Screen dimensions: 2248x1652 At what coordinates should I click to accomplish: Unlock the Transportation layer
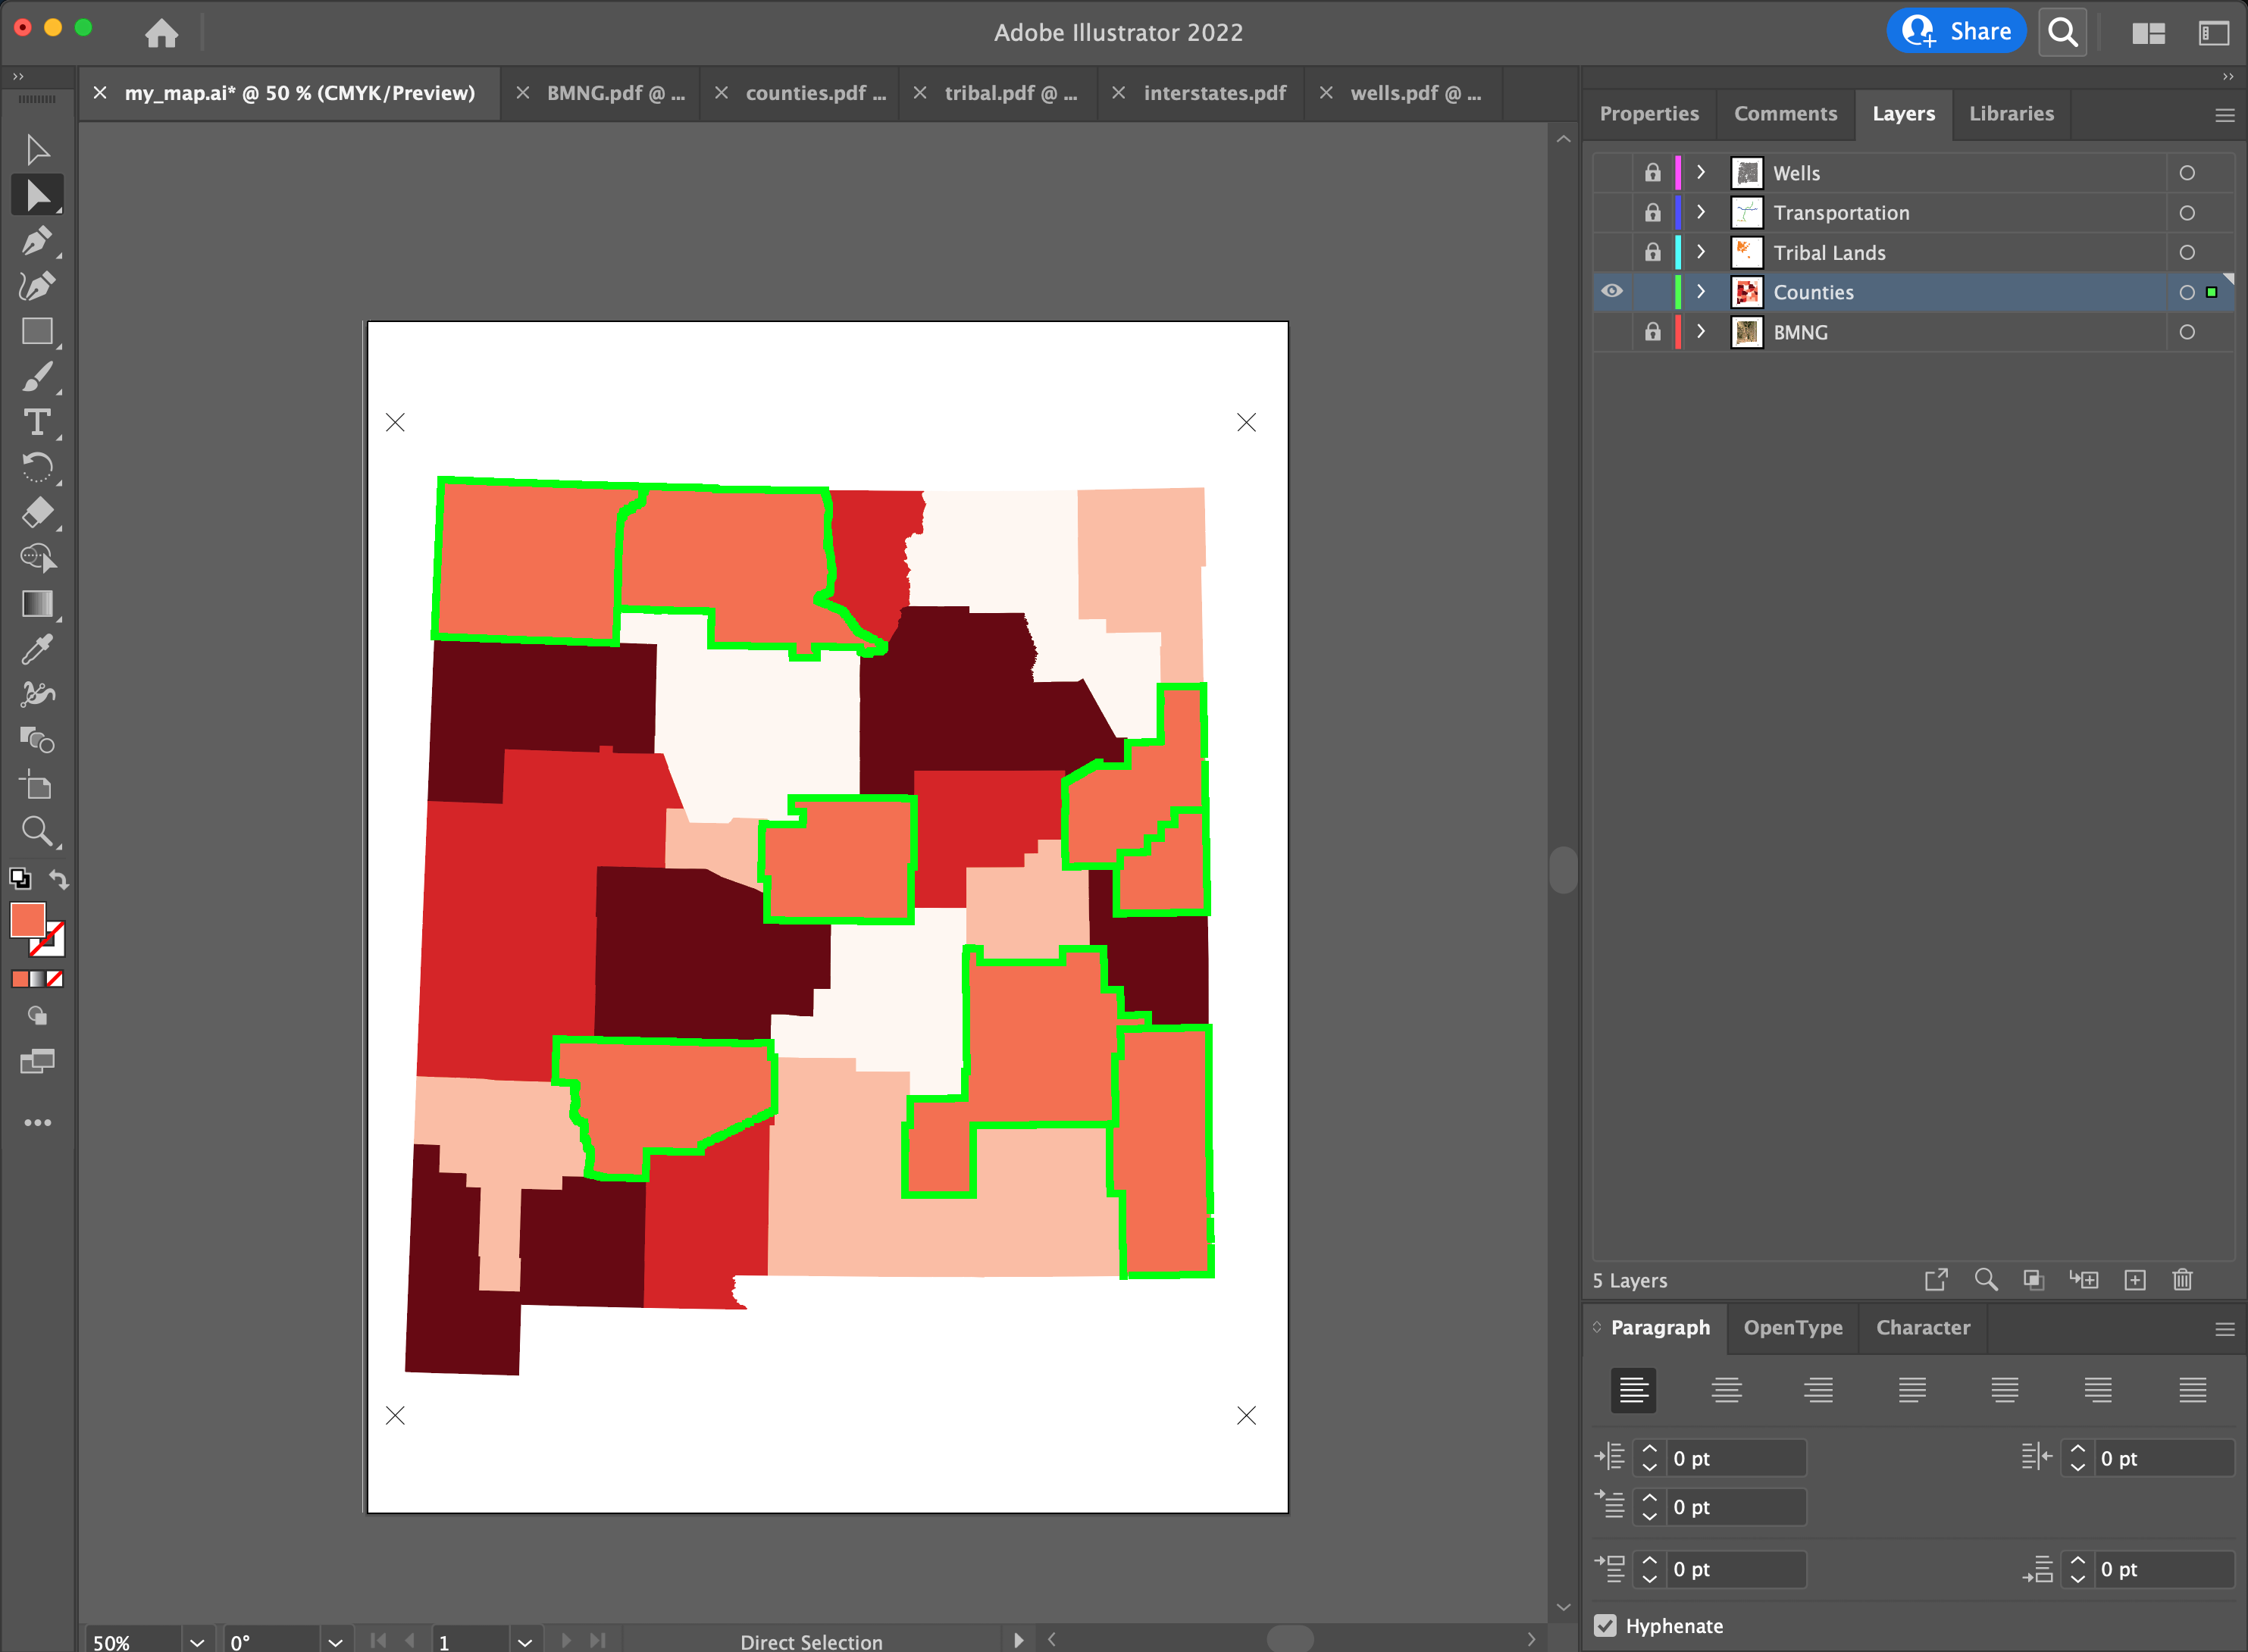point(1652,212)
